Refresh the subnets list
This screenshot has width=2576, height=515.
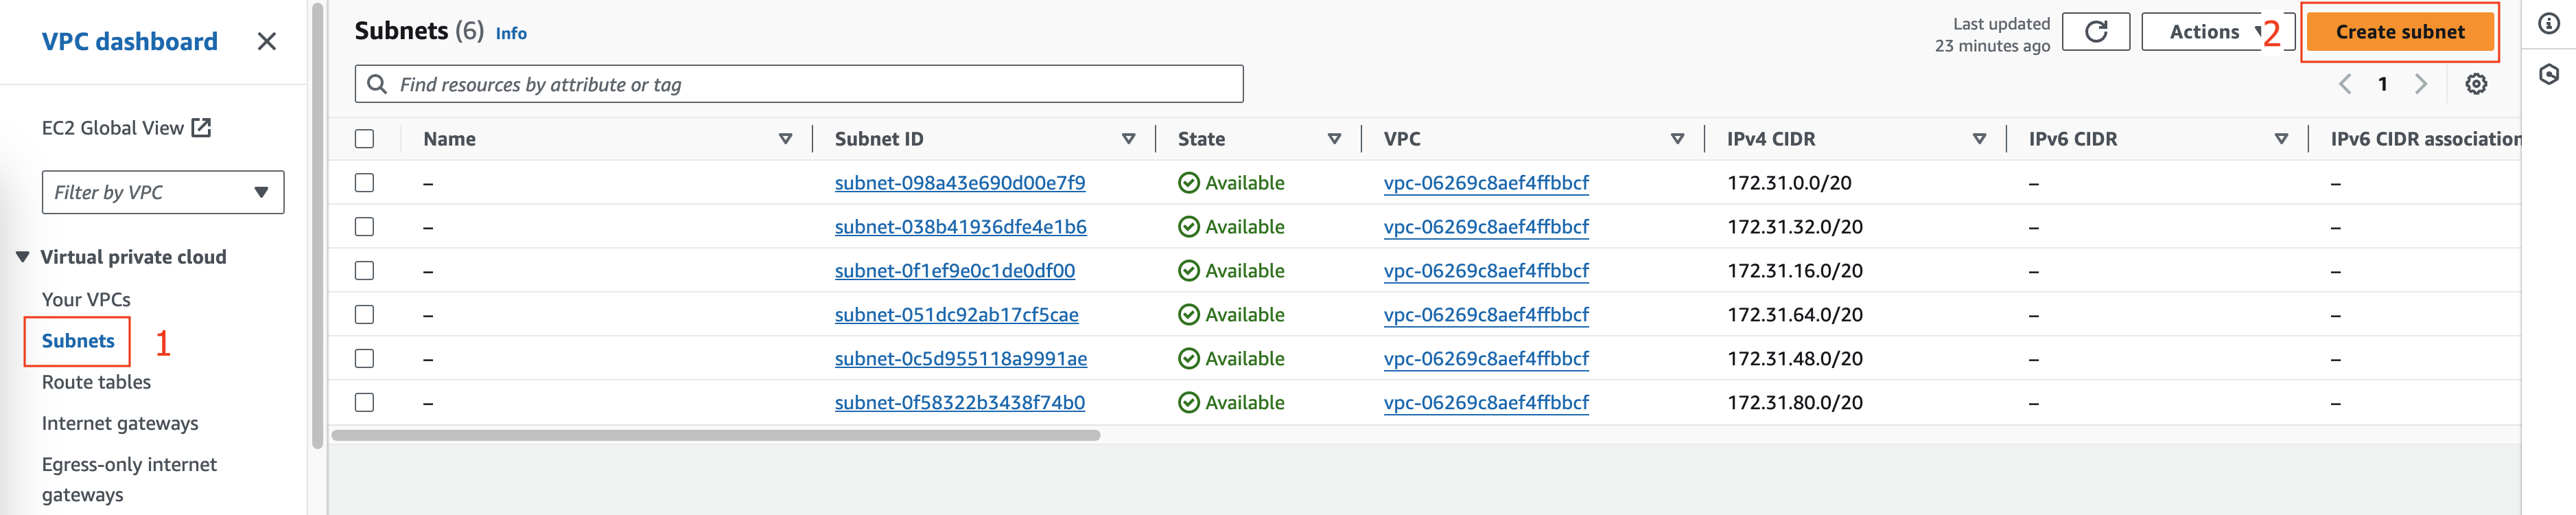(2096, 32)
